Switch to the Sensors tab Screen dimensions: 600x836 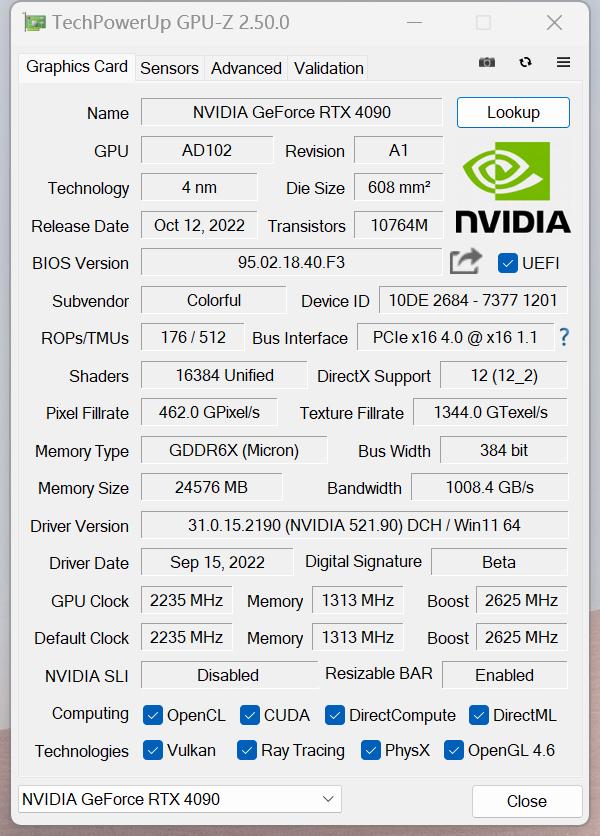point(169,68)
